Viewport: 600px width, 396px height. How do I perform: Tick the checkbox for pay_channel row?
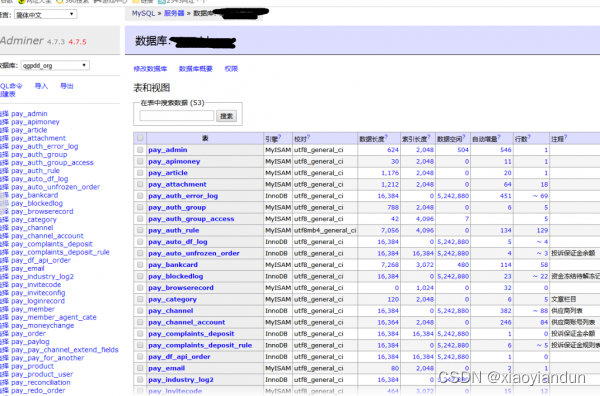pyautogui.click(x=140, y=311)
